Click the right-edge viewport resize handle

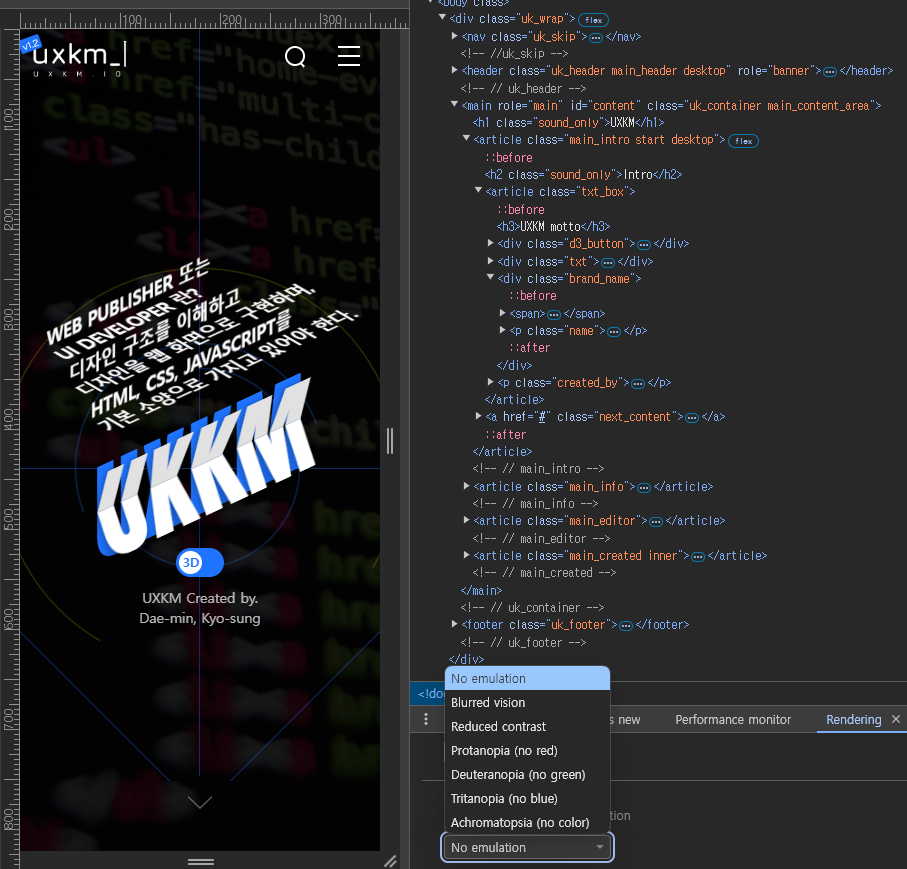[390, 440]
